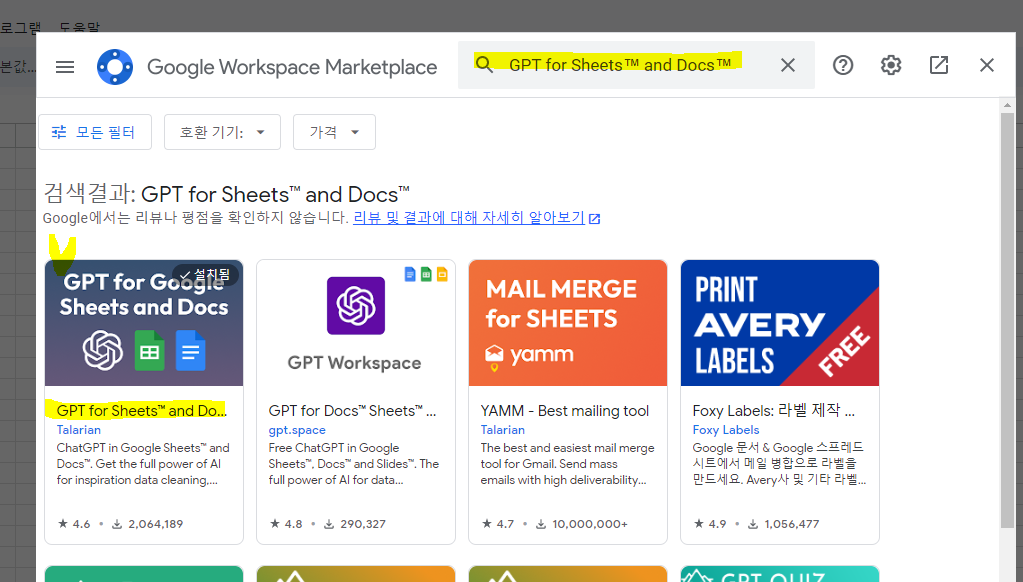
Task: Expand the 호환 기기 dropdown
Action: (222, 132)
